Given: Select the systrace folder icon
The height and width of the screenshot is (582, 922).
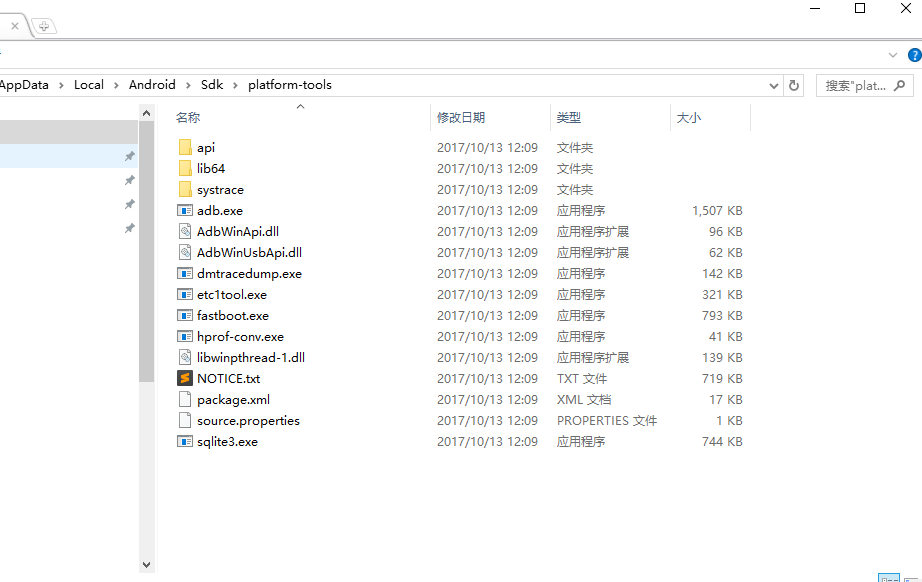Looking at the screenshot, I should tap(185, 189).
